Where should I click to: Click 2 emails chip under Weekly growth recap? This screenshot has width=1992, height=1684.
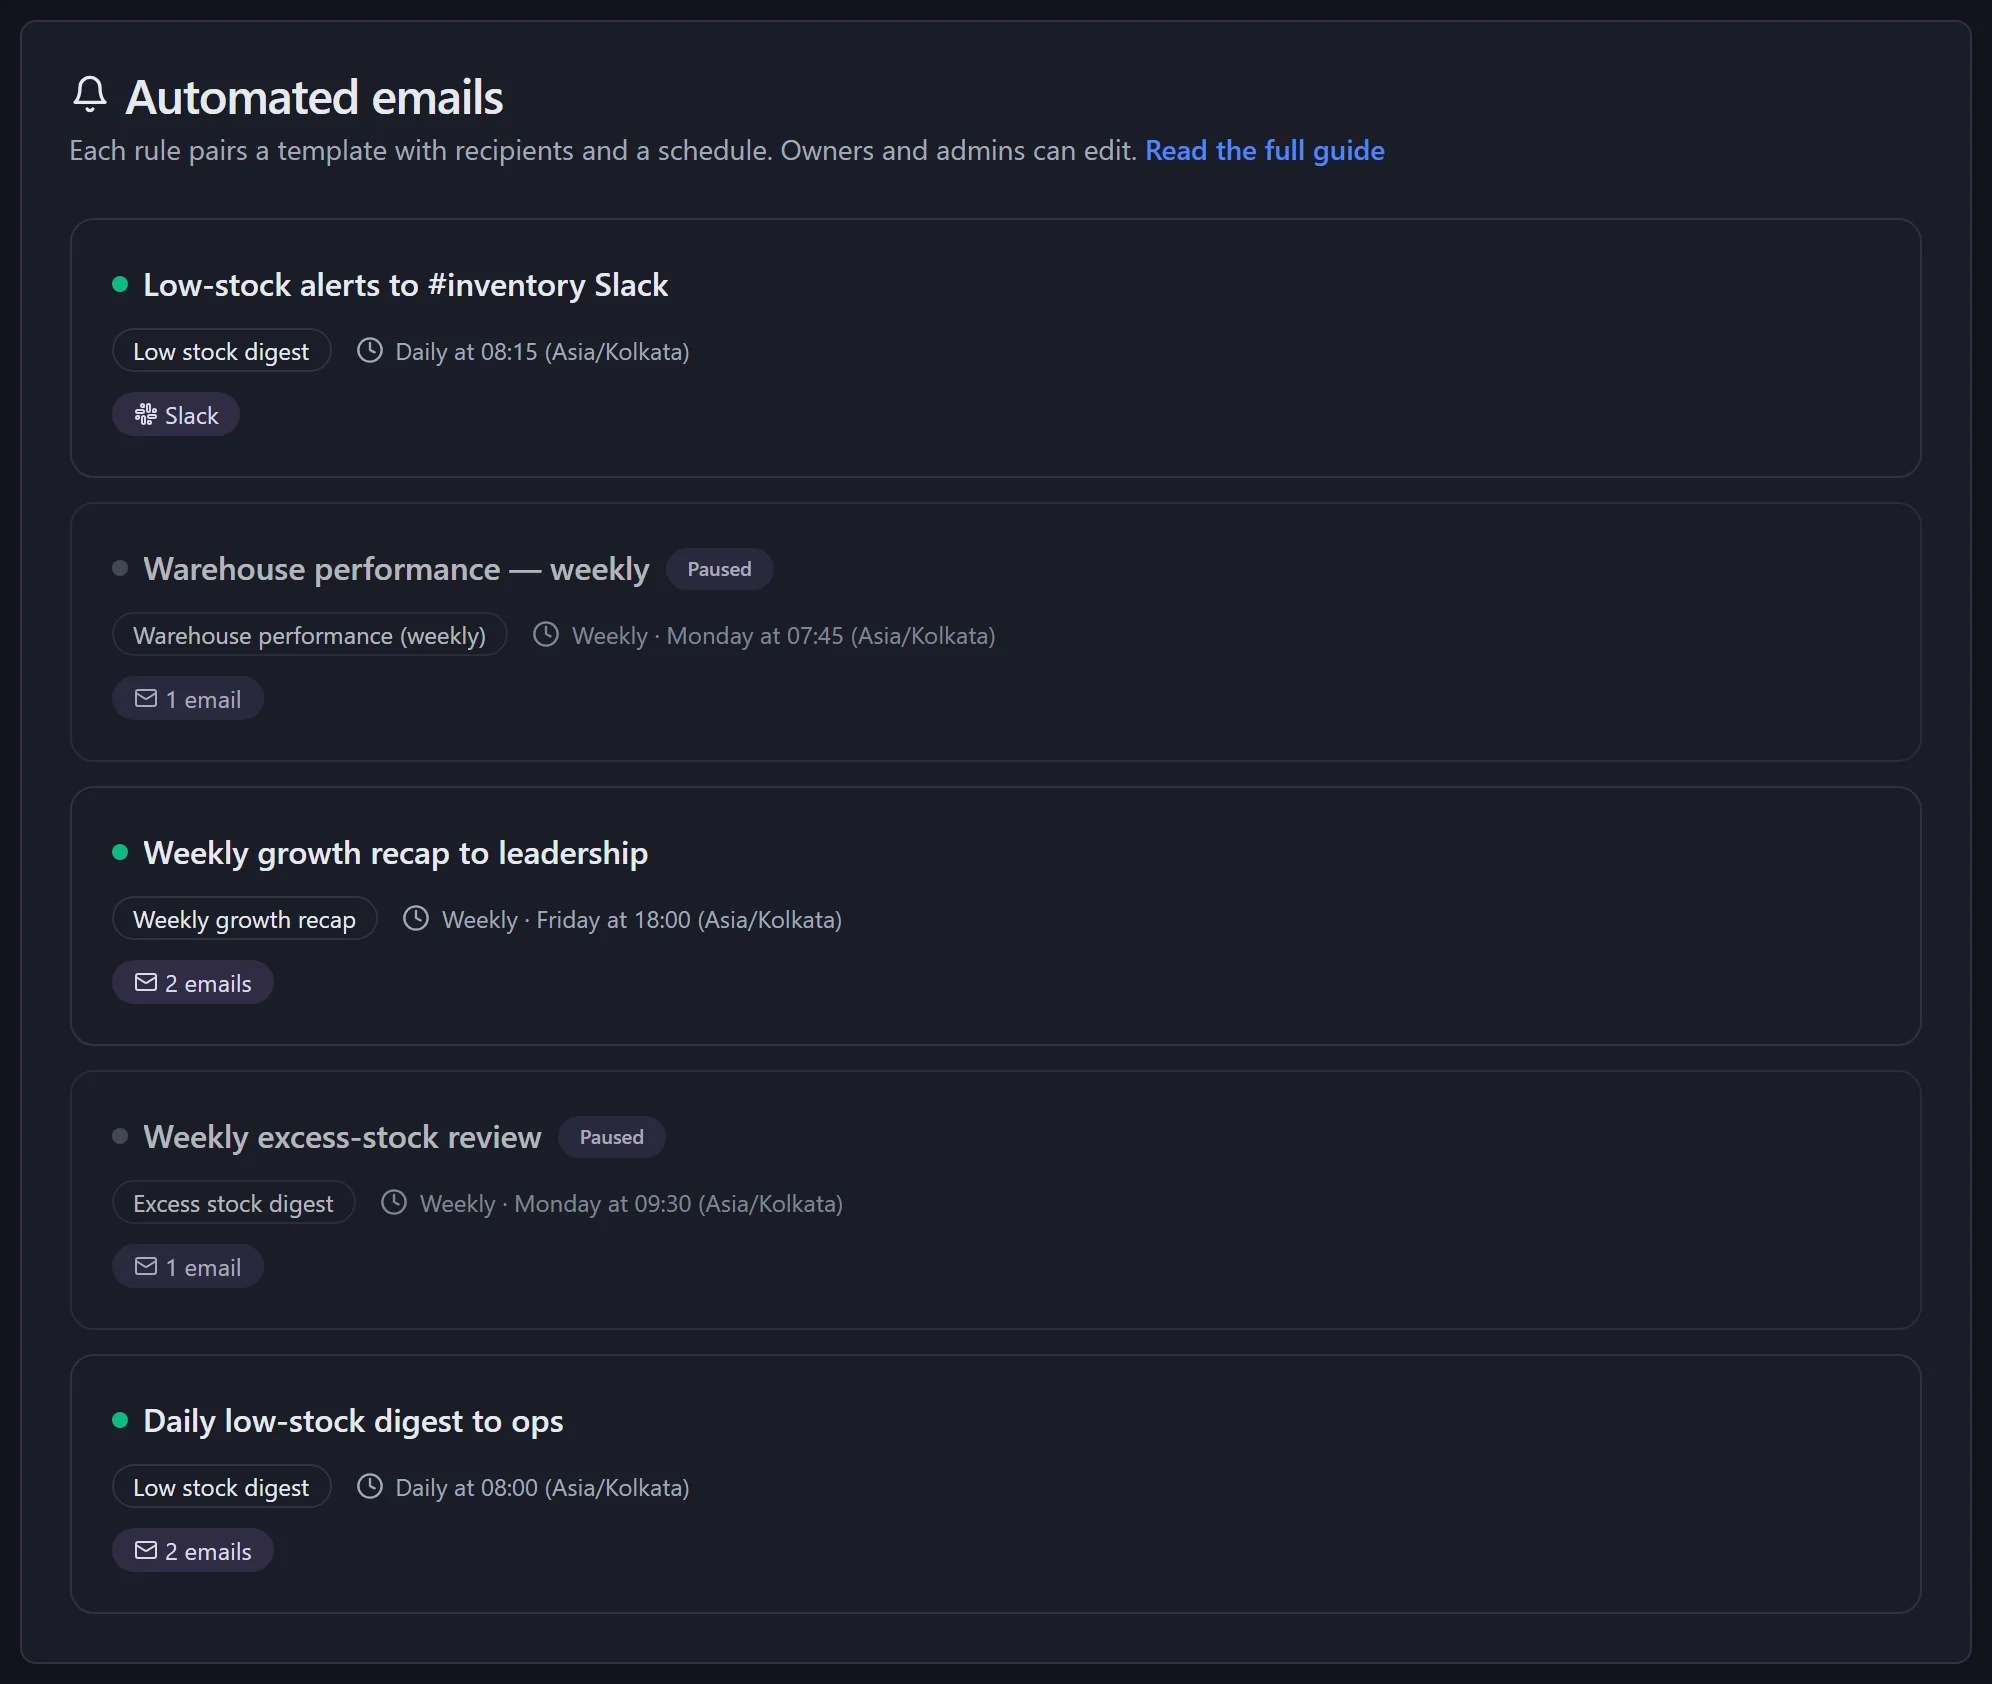click(192, 983)
